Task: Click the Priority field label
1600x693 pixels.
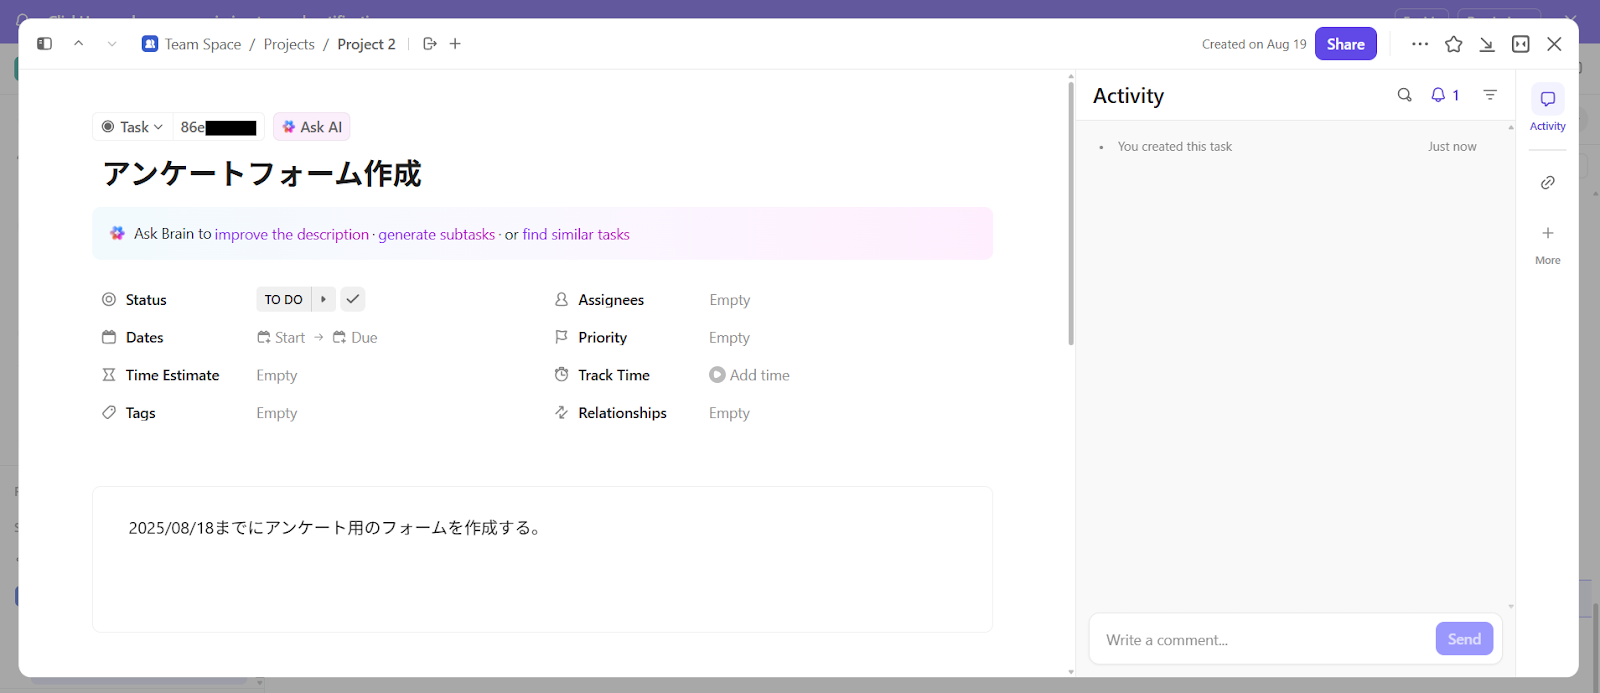Action: (x=603, y=338)
